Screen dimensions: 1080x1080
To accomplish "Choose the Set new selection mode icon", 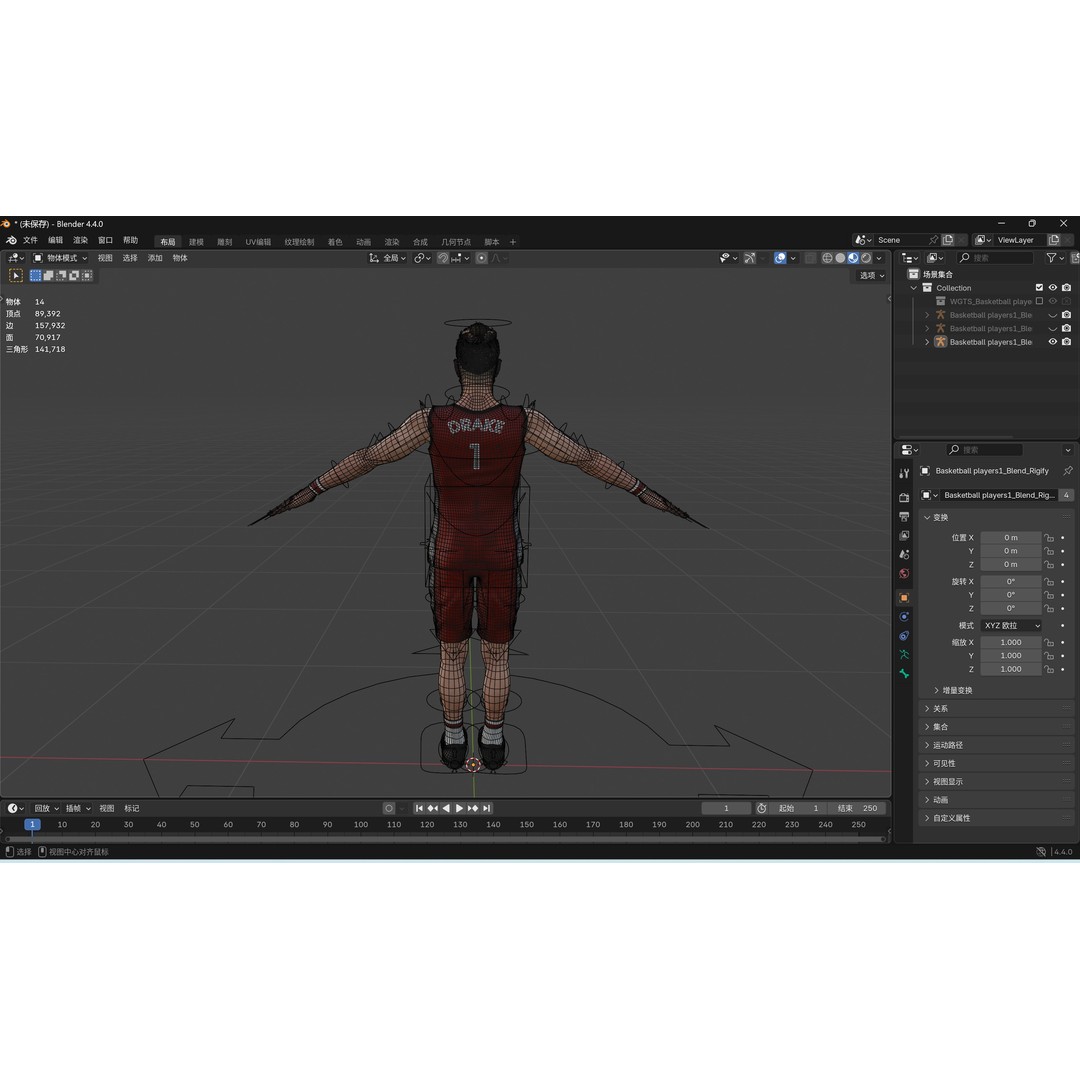I will 36,276.
